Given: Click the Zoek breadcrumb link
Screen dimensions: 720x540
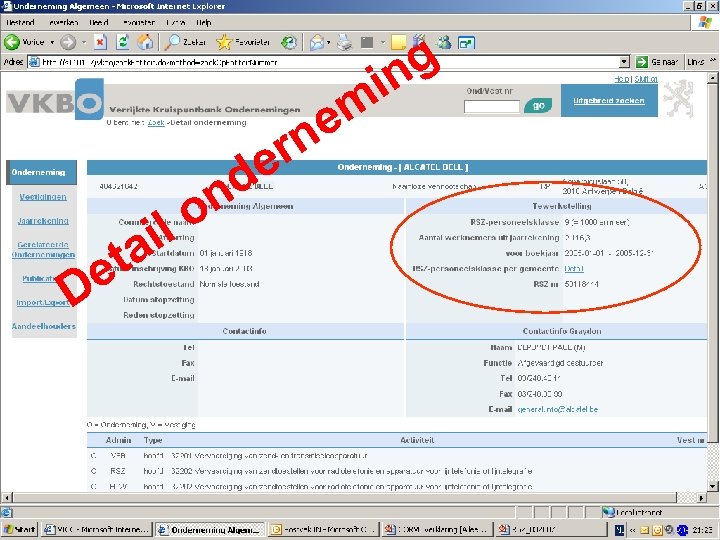Looking at the screenshot, I should 156,123.
